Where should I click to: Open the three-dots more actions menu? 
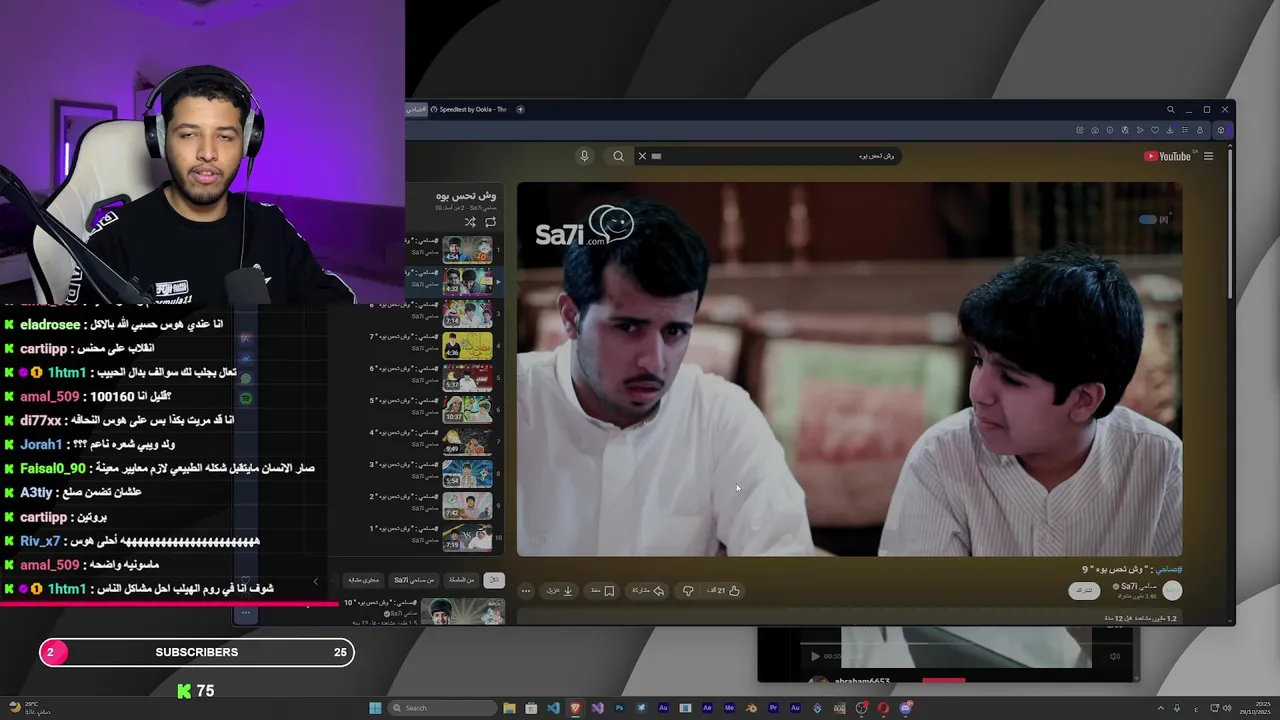526,590
